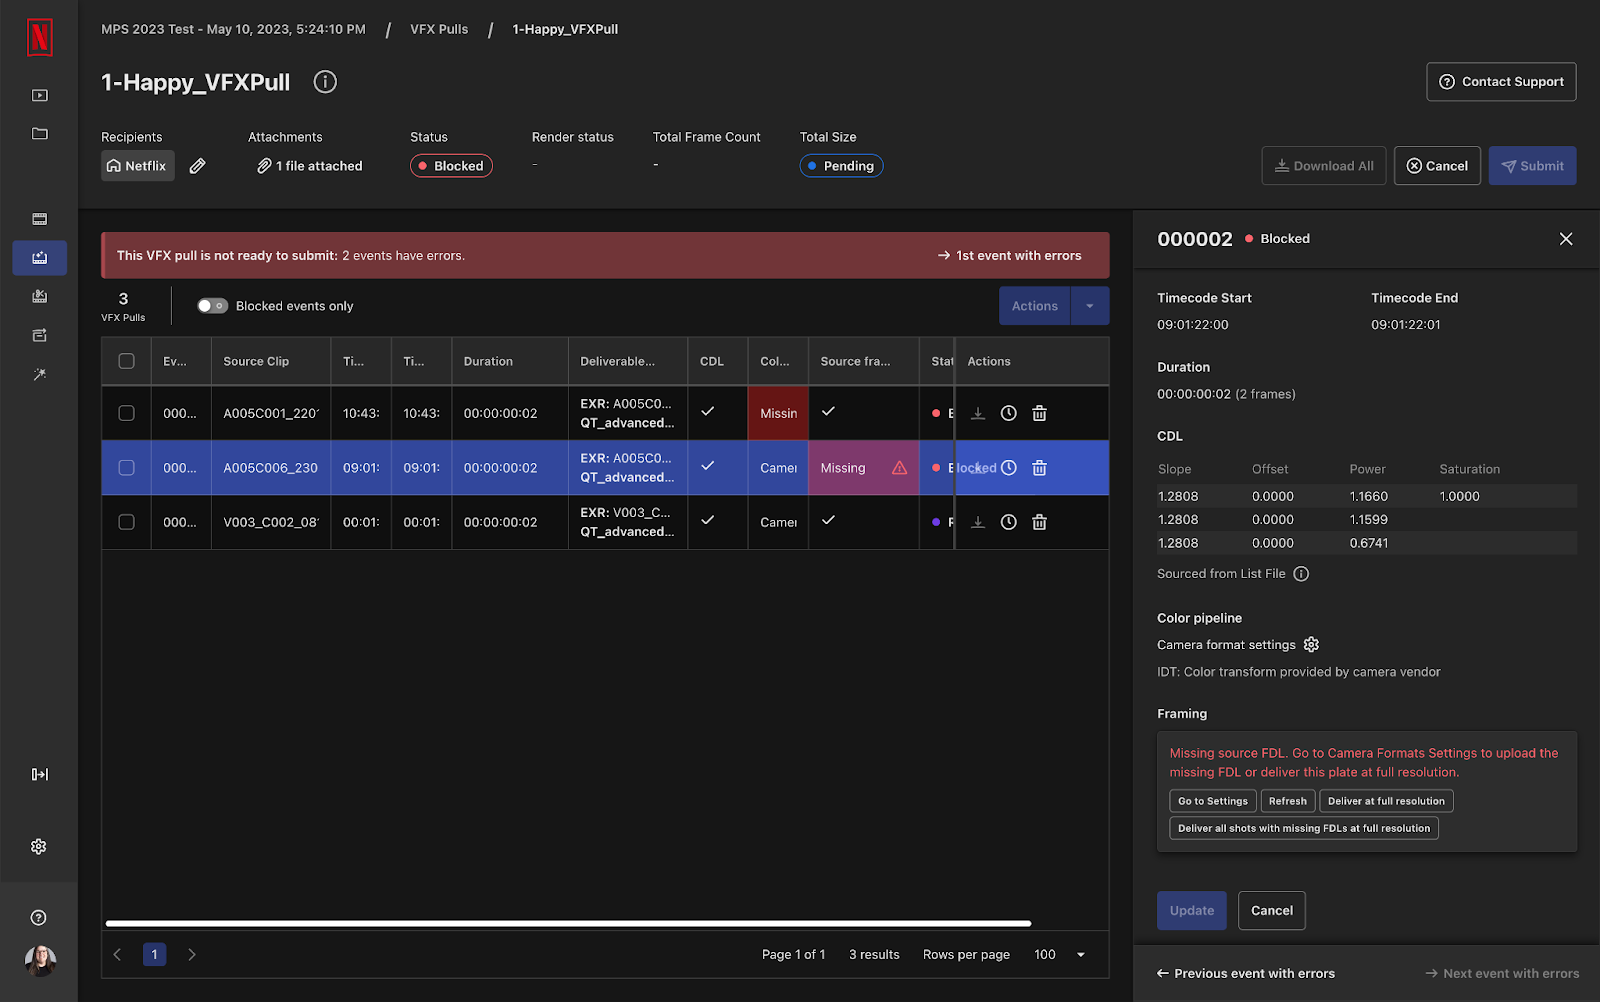The image size is (1600, 1002).
Task: View history clock icon for V003_C002 row
Action: [1008, 522]
